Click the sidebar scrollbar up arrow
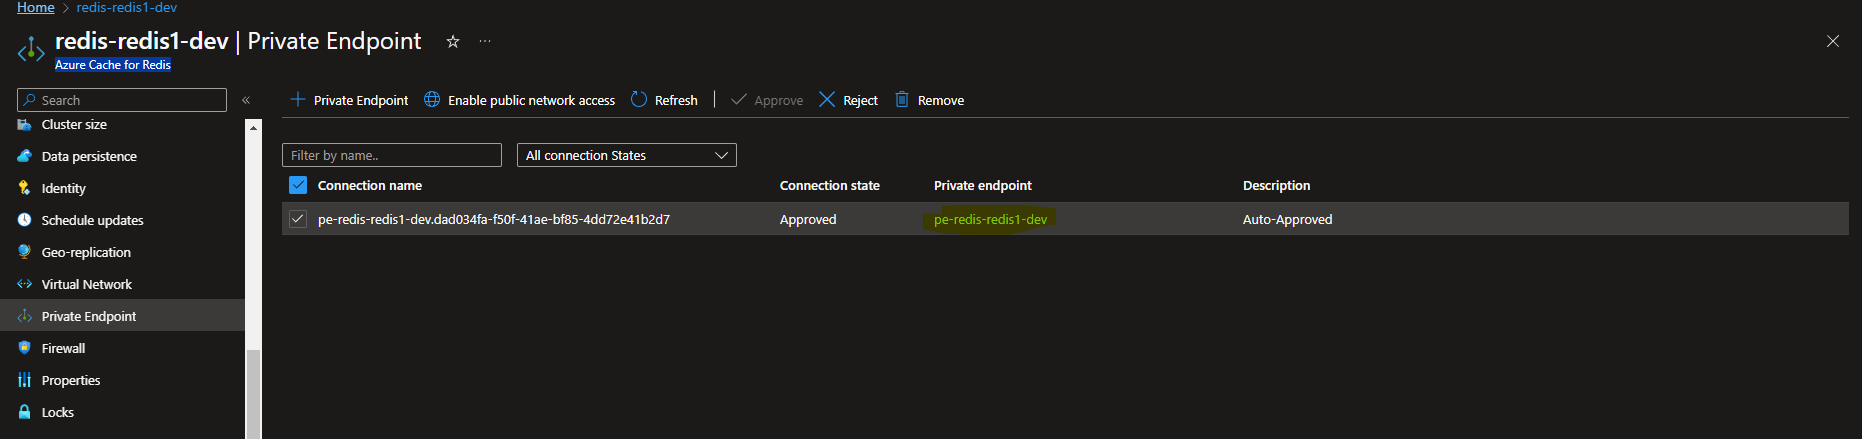 [254, 127]
